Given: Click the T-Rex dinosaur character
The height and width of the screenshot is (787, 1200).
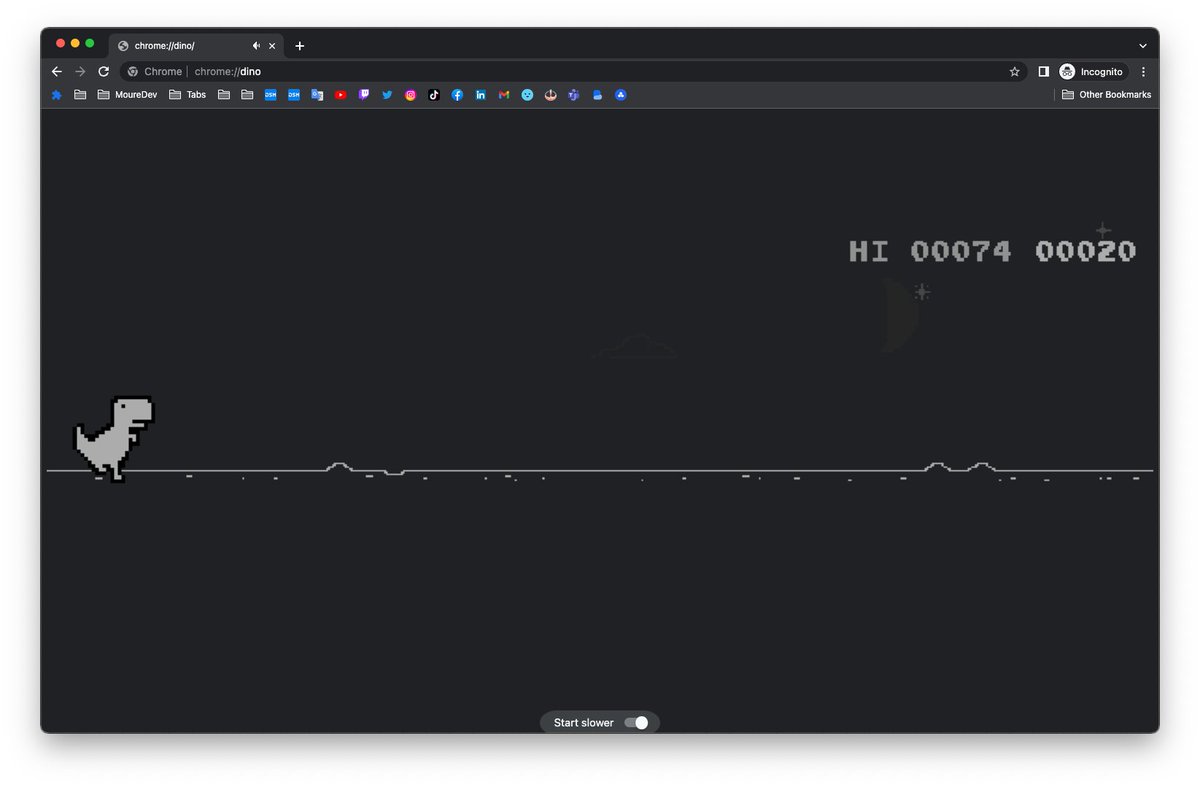Looking at the screenshot, I should coord(114,439).
